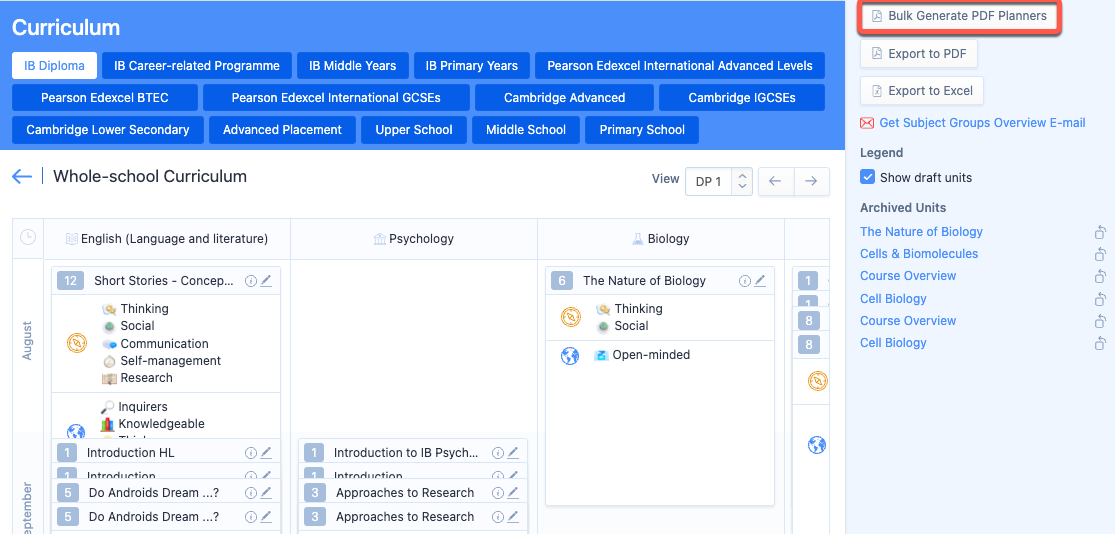This screenshot has width=1115, height=534.
Task: Click info icon on Introduction HL unit
Action: [x=250, y=453]
